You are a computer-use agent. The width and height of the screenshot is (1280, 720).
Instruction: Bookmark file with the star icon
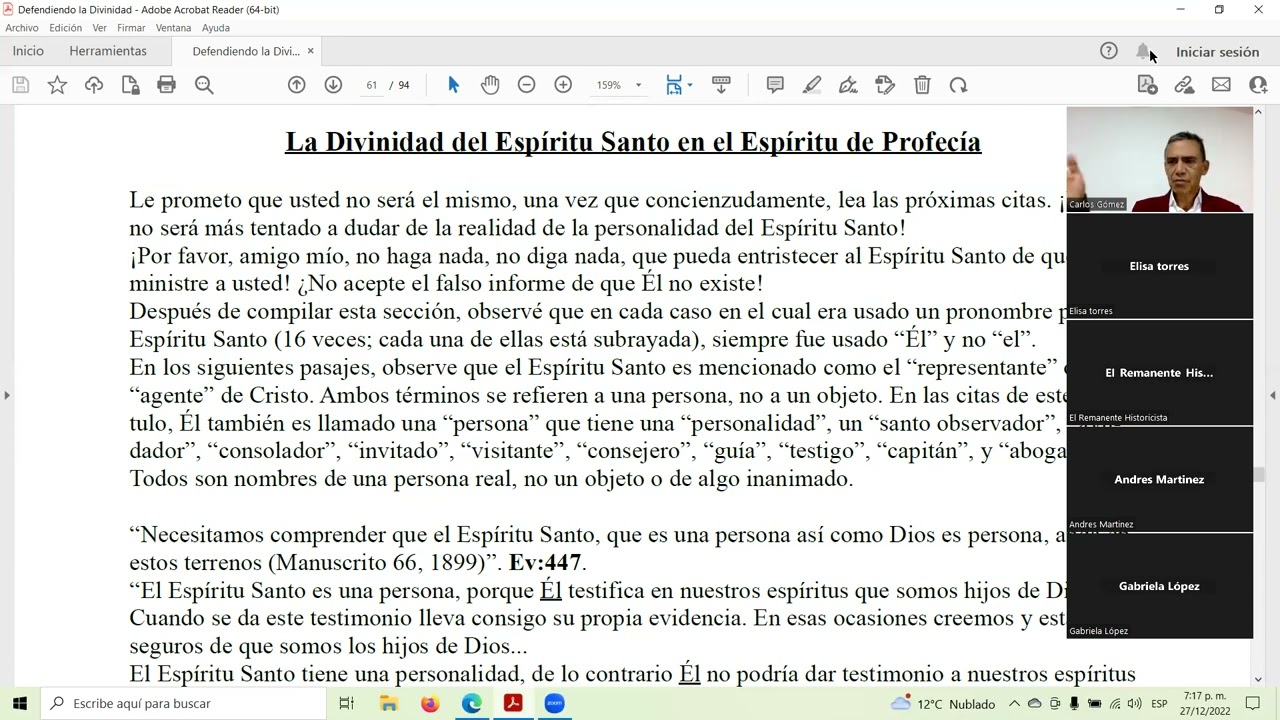point(57,85)
